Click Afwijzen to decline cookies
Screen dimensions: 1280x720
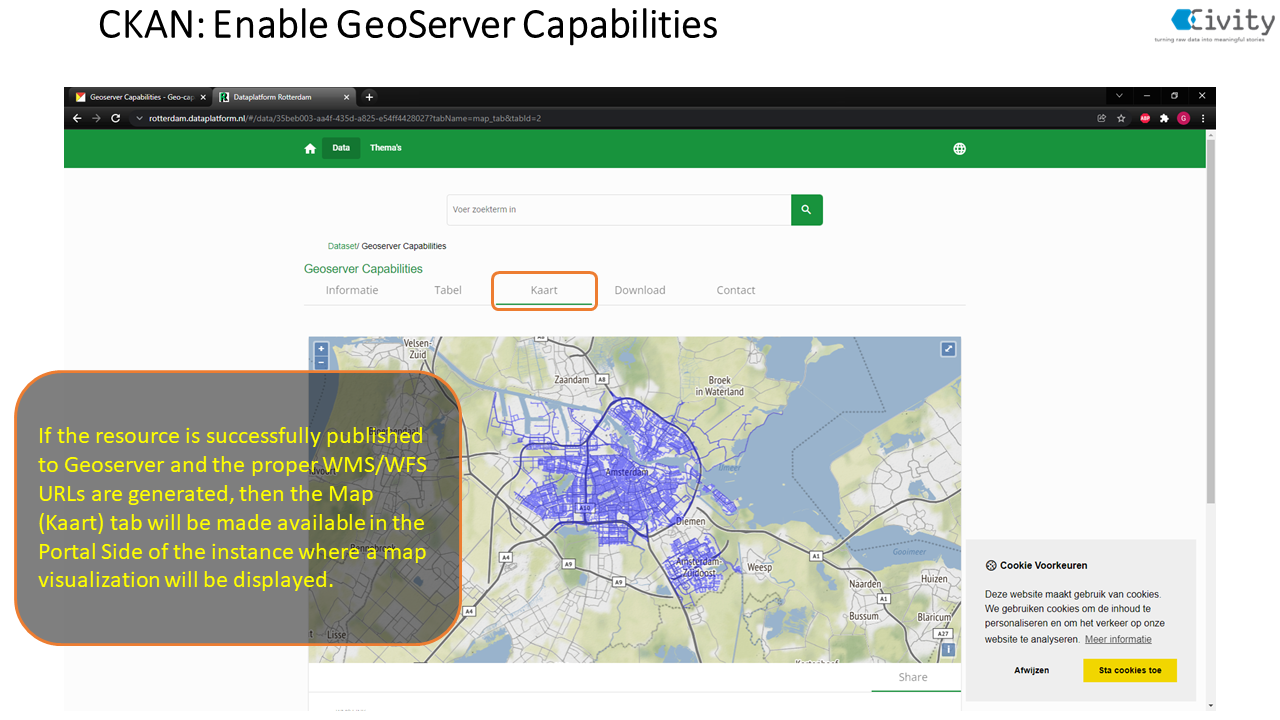[1032, 670]
